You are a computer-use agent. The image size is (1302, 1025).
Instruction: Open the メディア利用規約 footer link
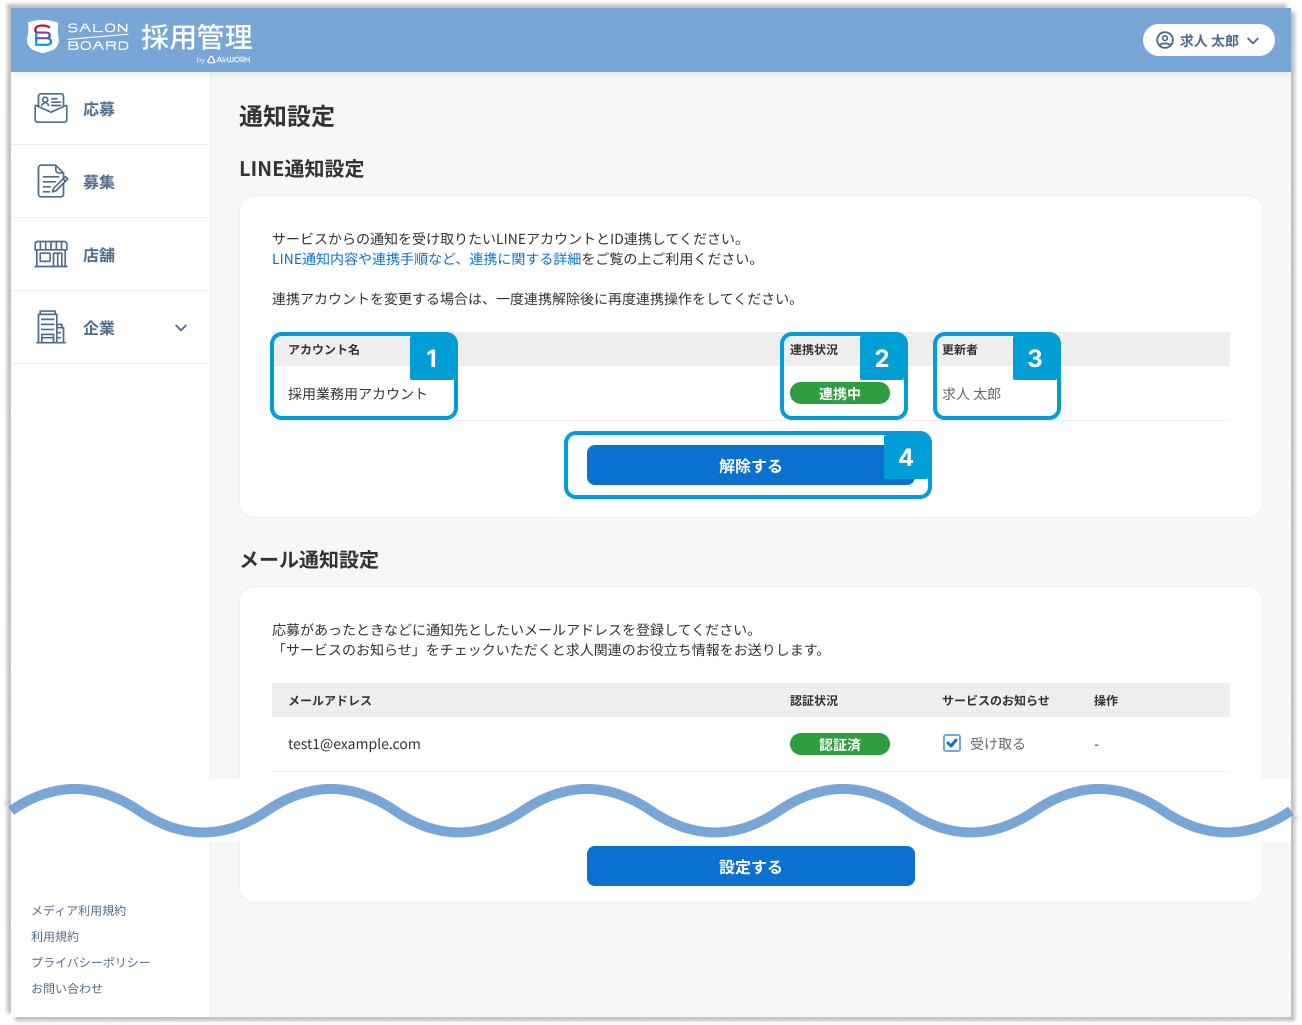pyautogui.click(x=78, y=910)
